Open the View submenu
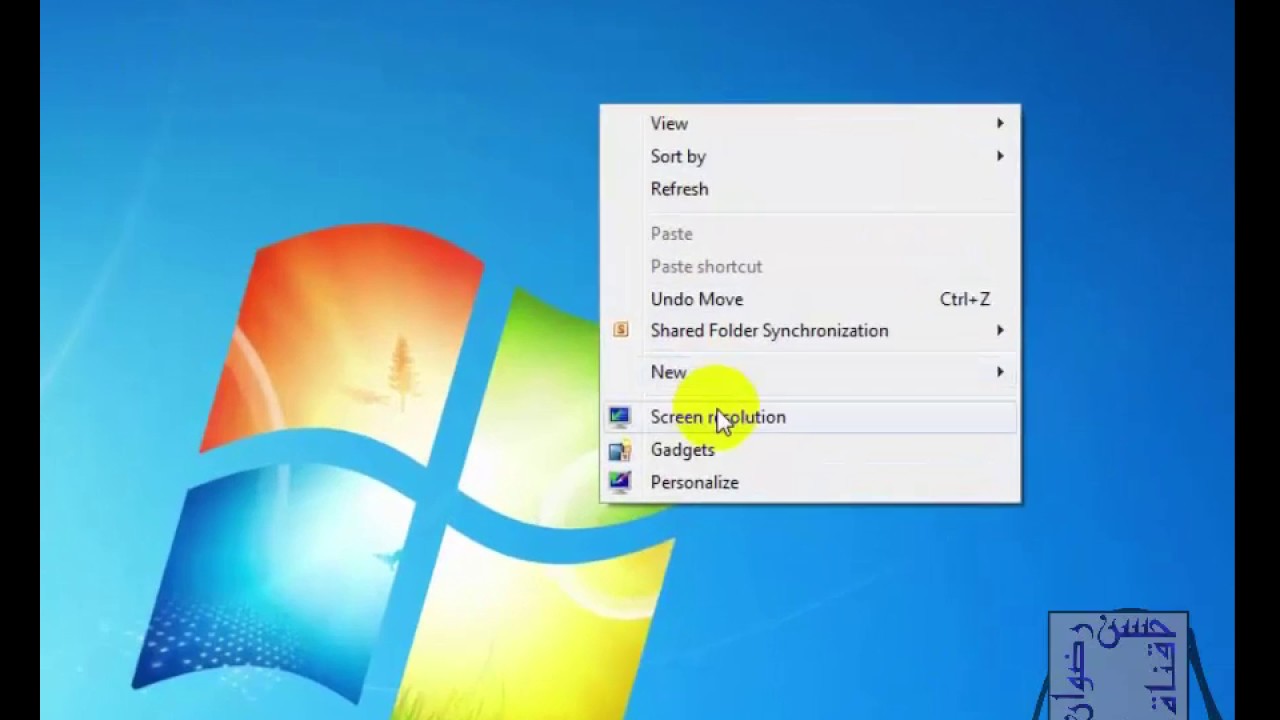This screenshot has height=720, width=1280. 810,124
